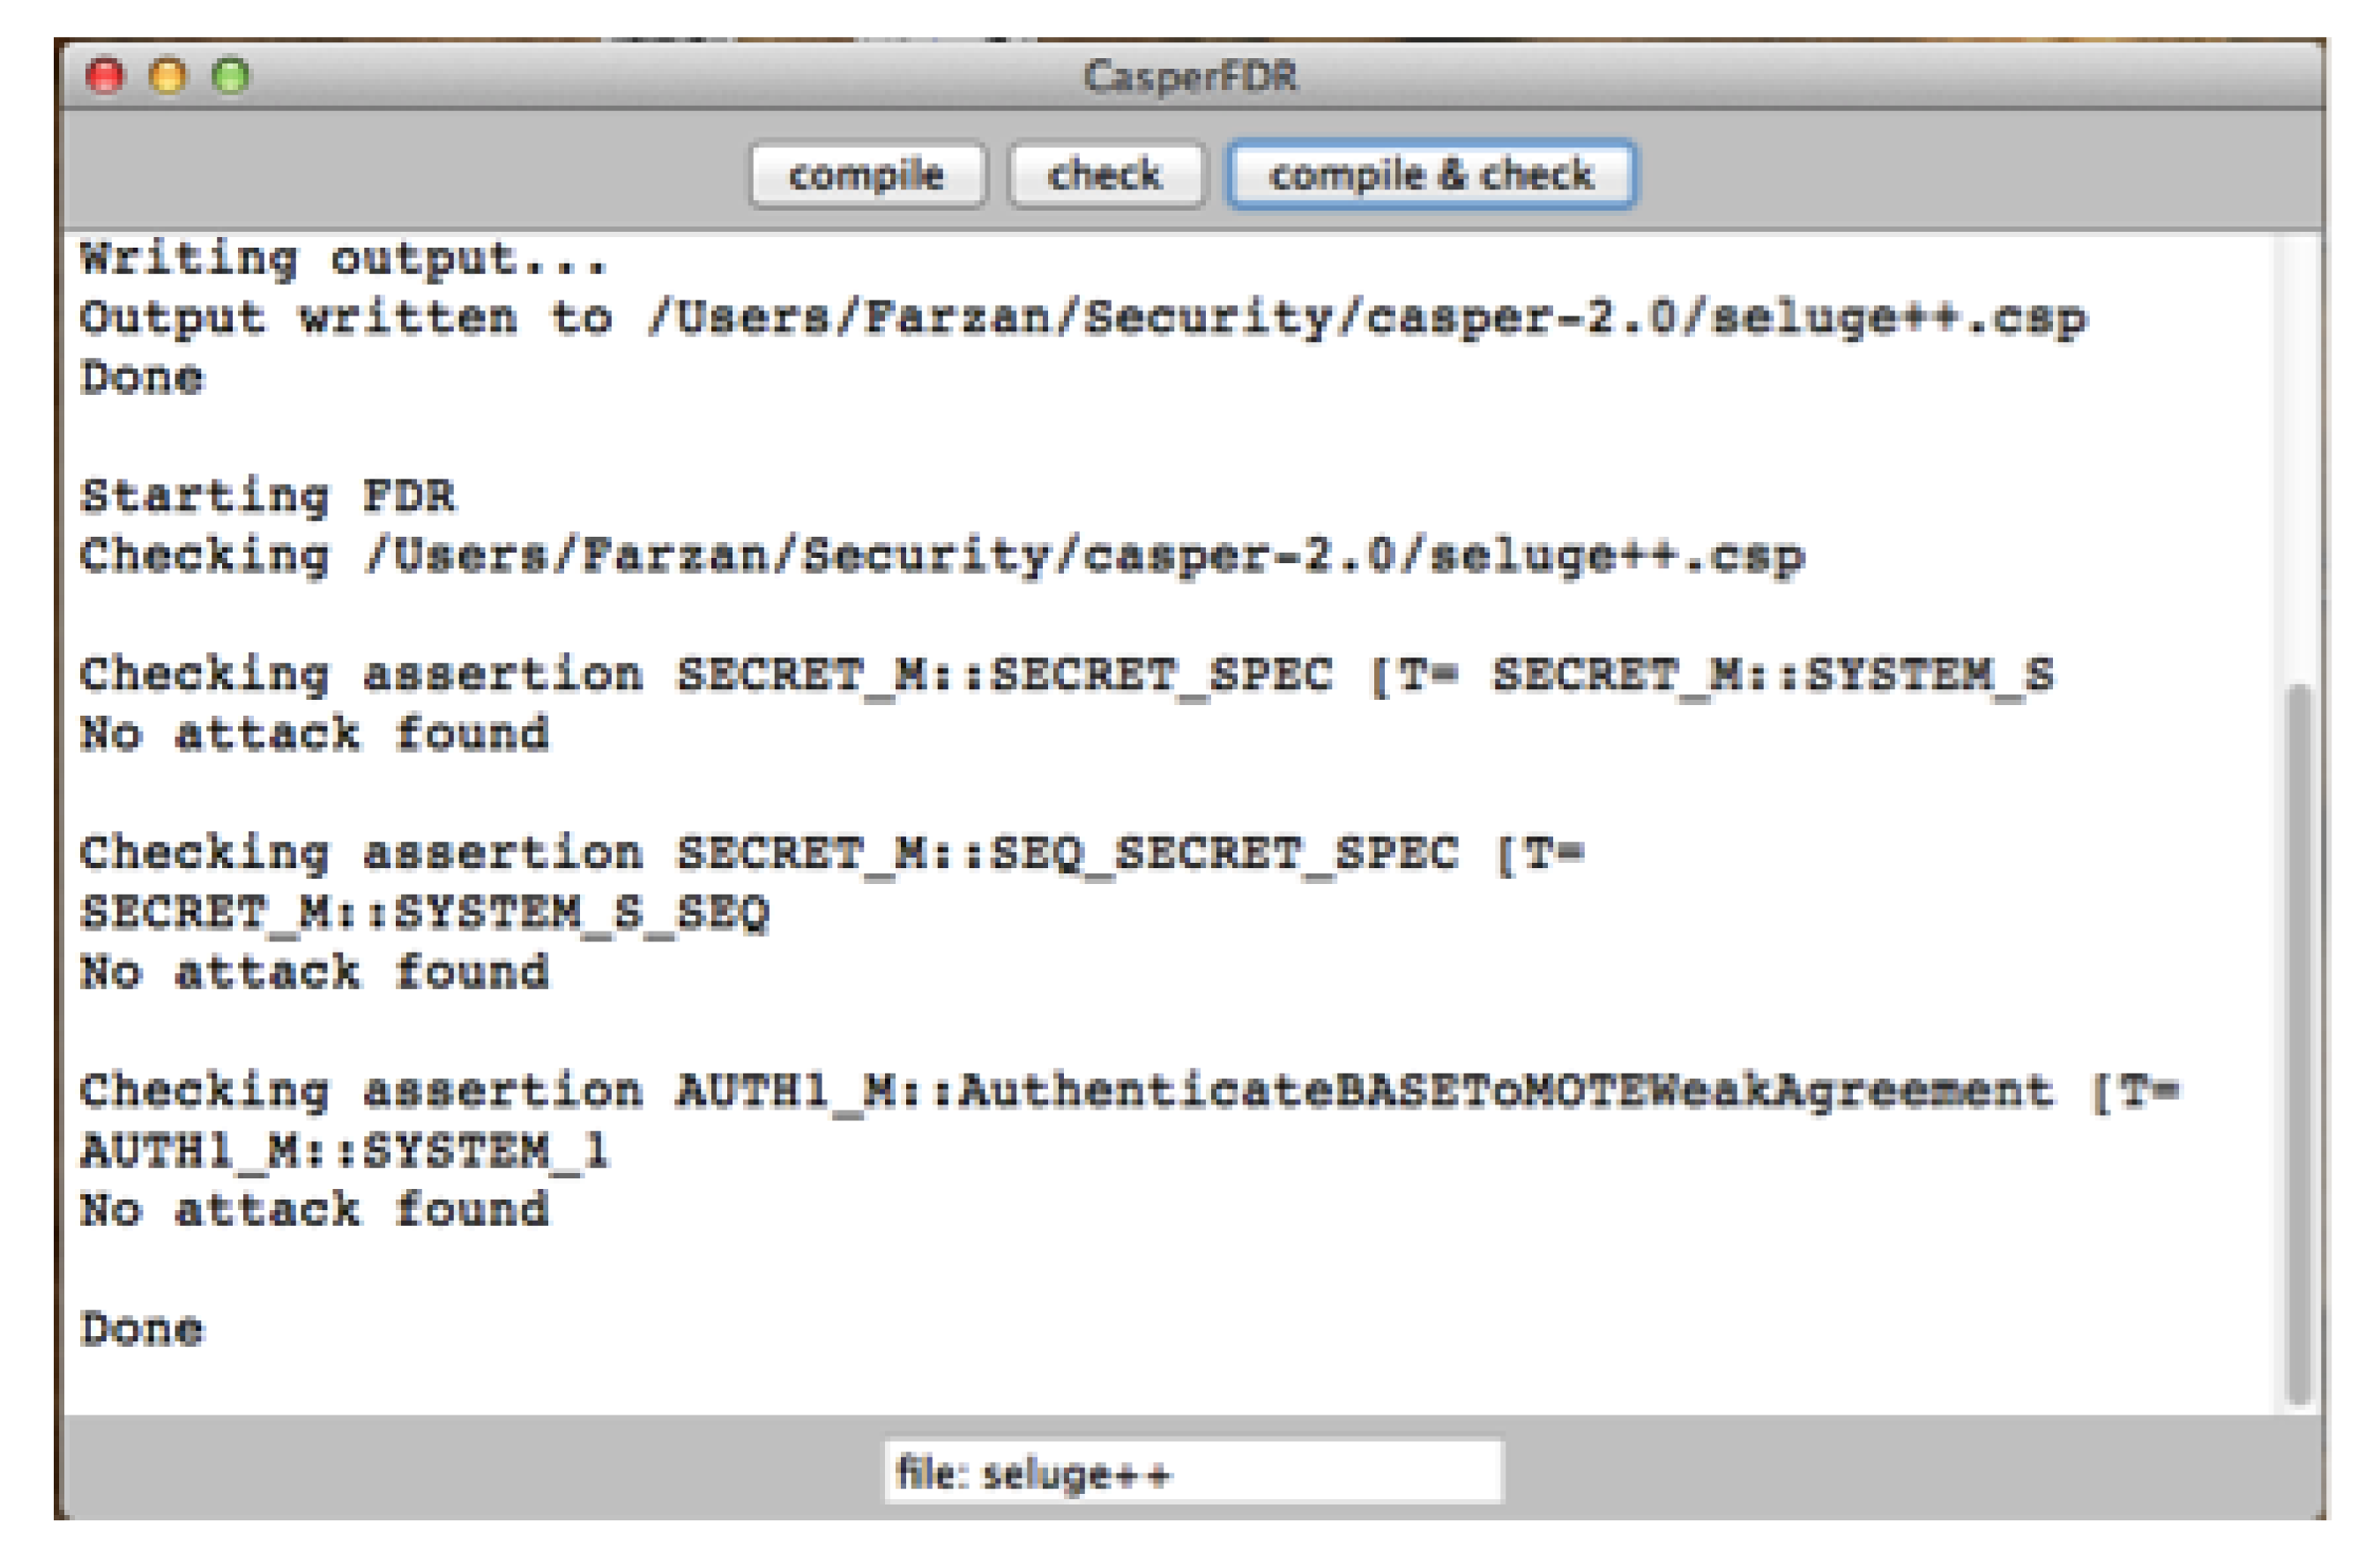Image resolution: width=2380 pixels, height=1560 pixels.
Task: Click "No attack found" below AUTH1_M::SYSTEM_1
Action: [x=315, y=1210]
